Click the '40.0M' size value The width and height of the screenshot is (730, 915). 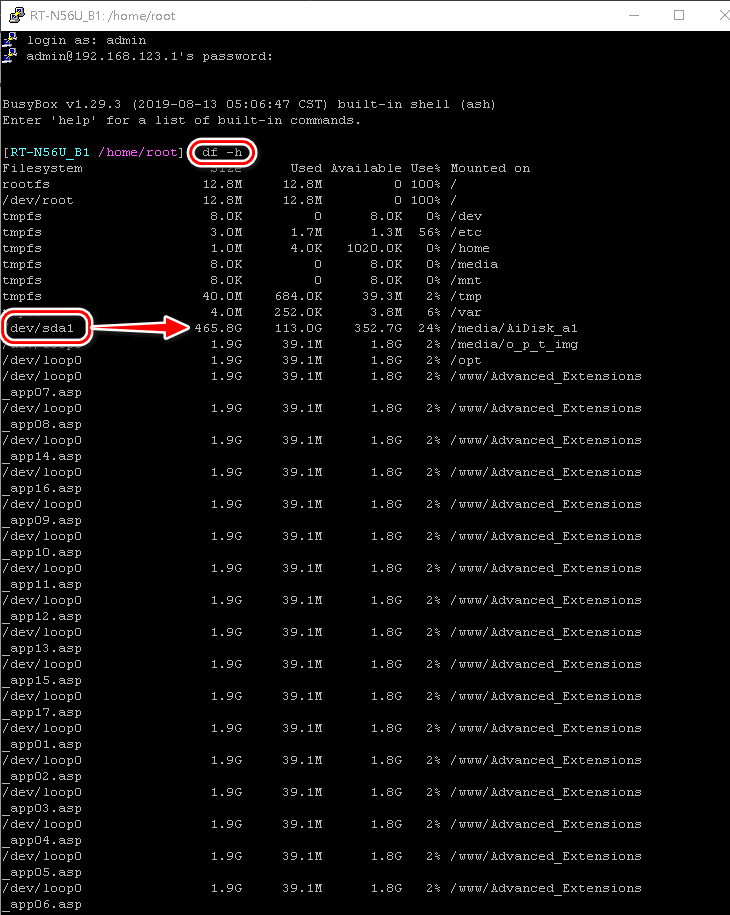(222, 296)
